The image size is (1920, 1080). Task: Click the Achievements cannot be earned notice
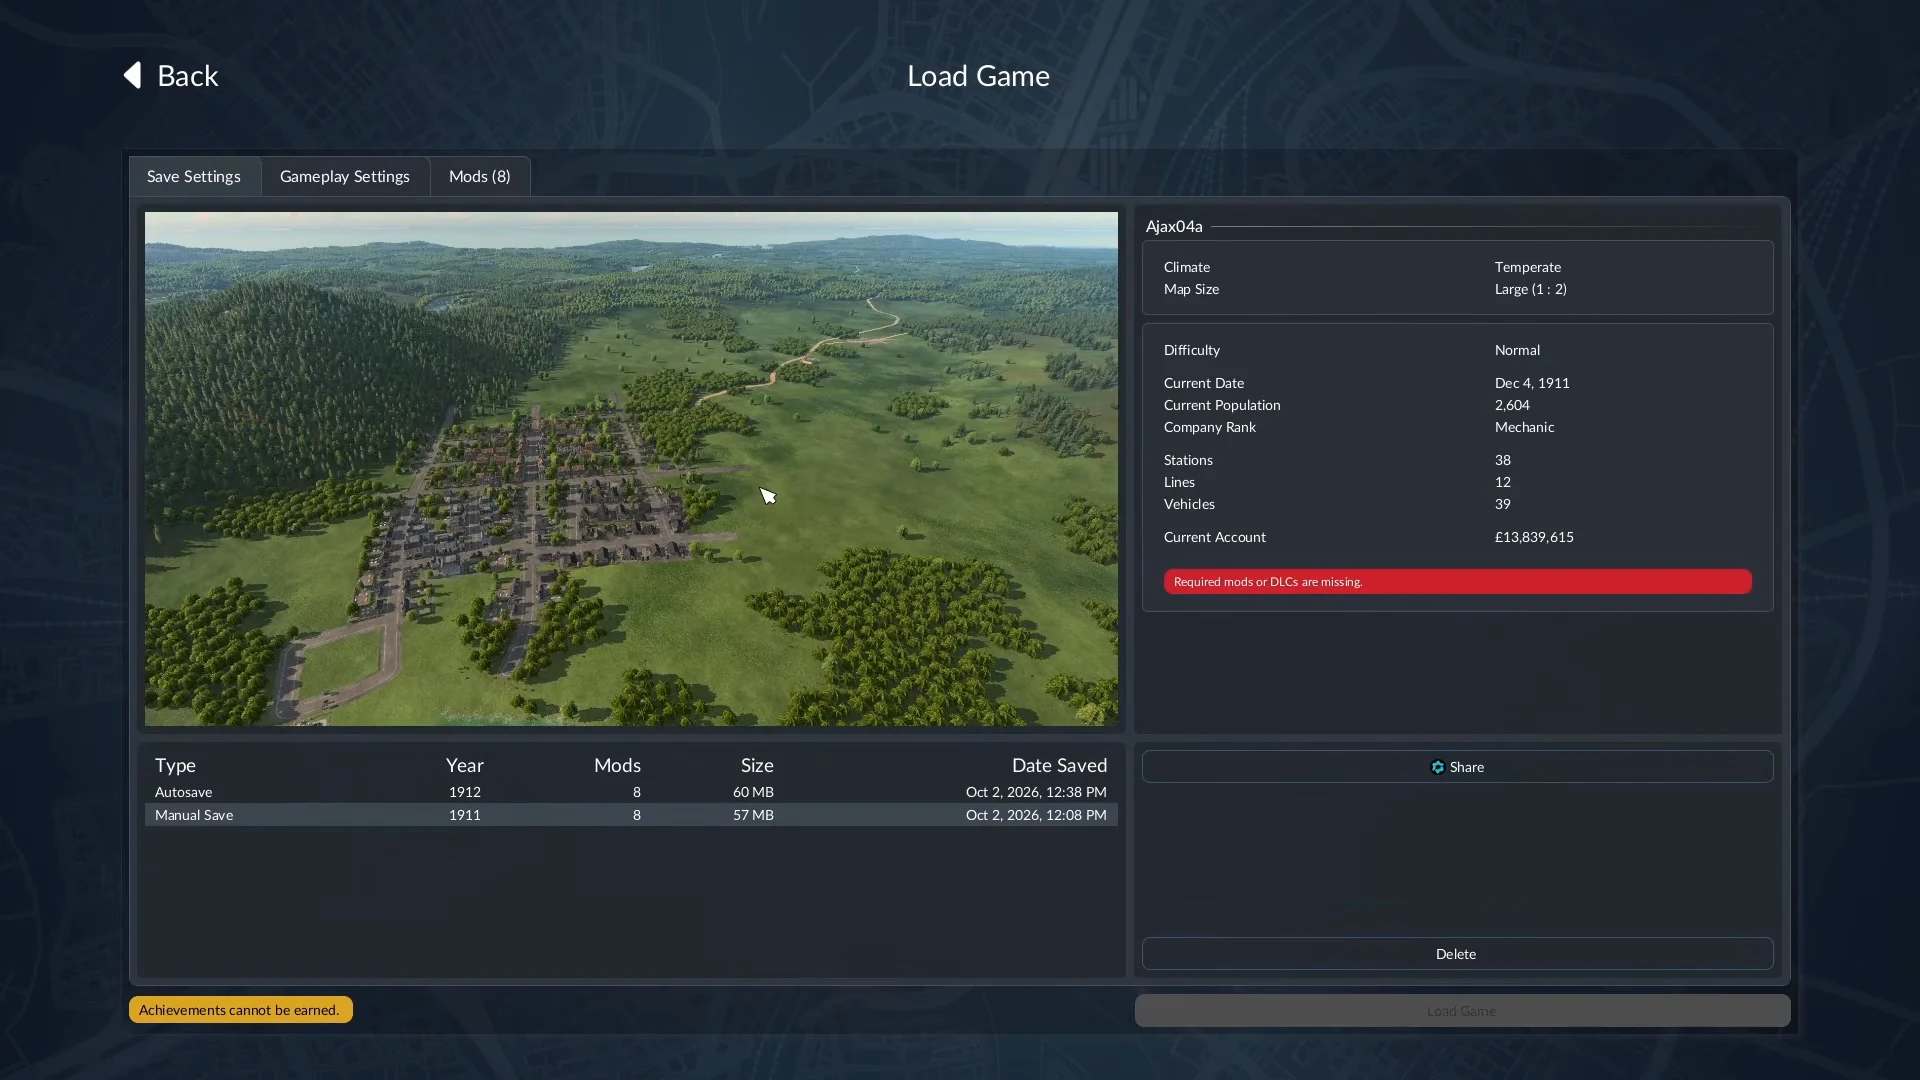point(240,1010)
